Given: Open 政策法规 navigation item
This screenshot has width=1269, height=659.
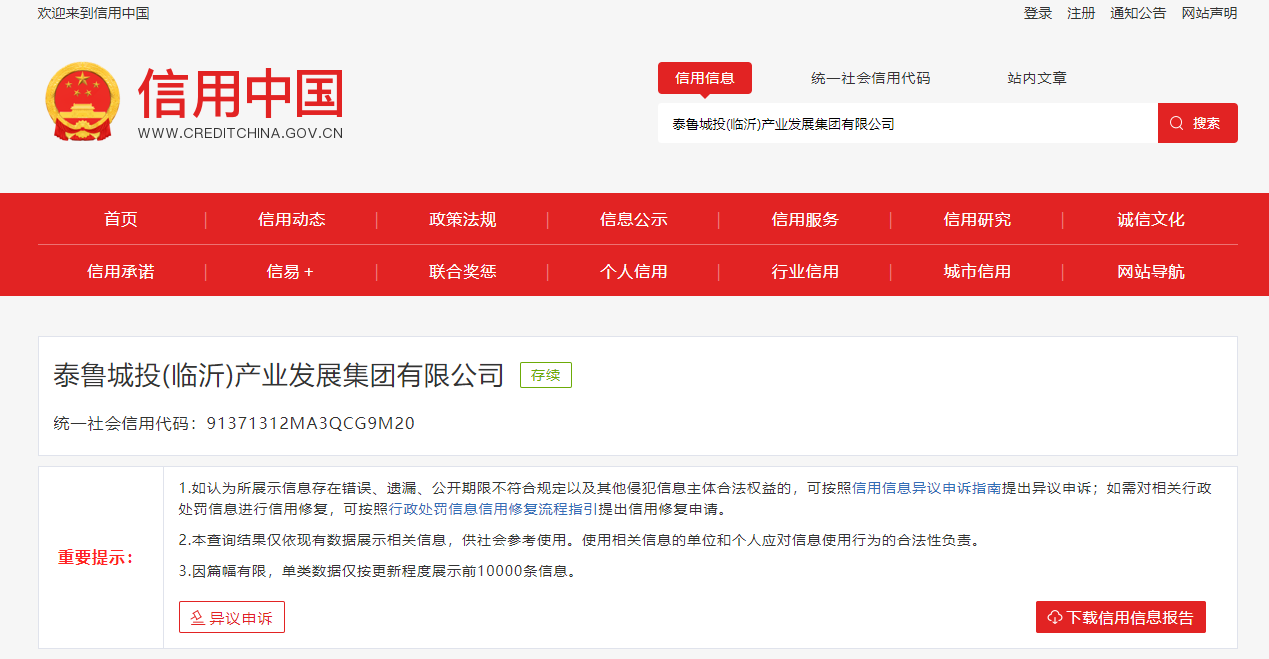Looking at the screenshot, I should (x=463, y=219).
